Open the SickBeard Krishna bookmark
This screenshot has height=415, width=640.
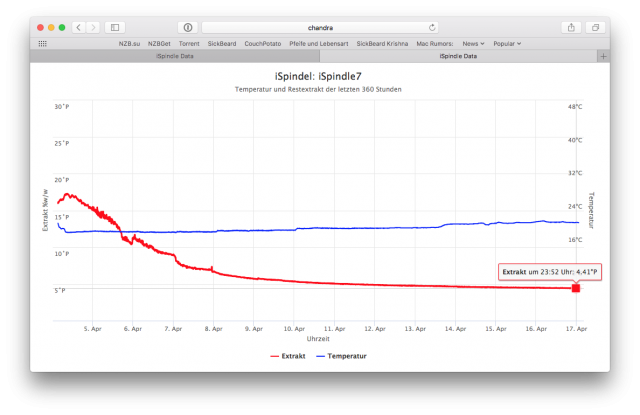[383, 44]
